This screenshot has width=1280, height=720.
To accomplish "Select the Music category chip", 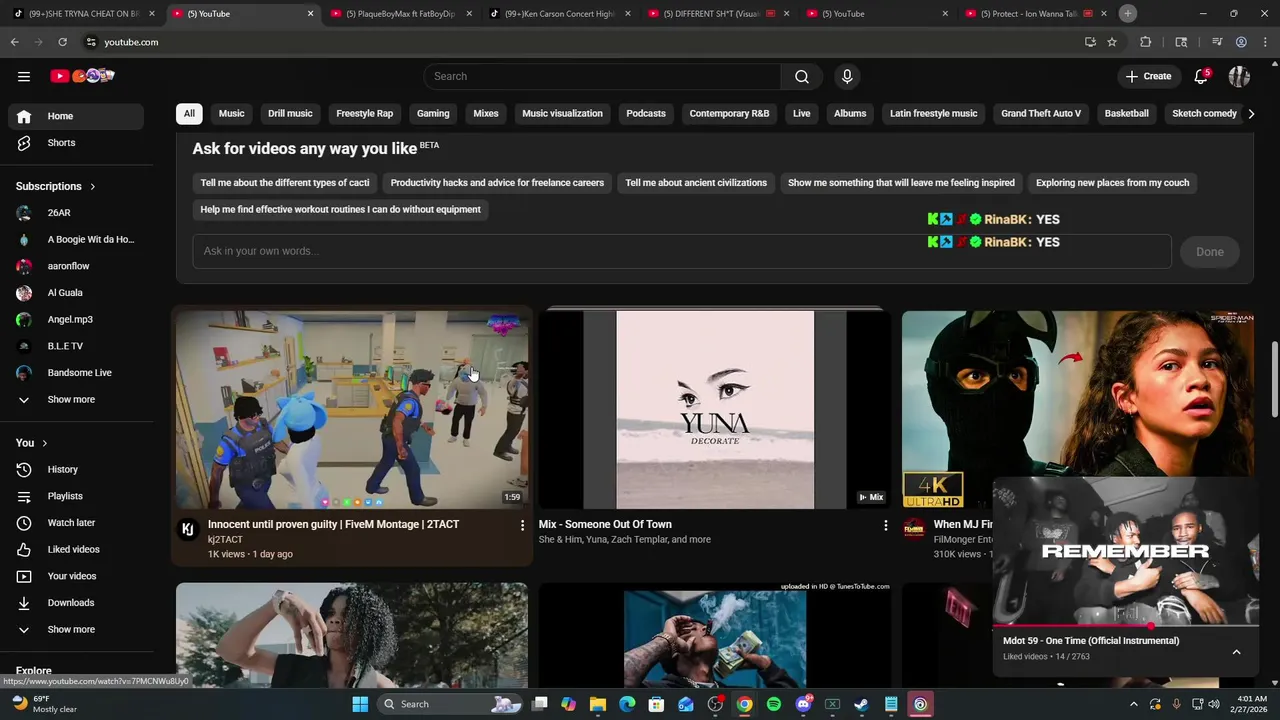I will pyautogui.click(x=232, y=113).
